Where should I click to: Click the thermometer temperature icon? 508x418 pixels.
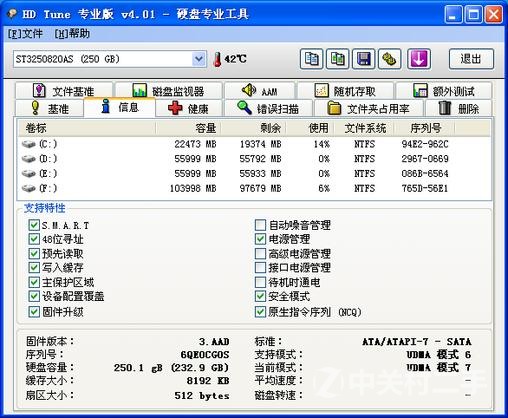click(217, 59)
